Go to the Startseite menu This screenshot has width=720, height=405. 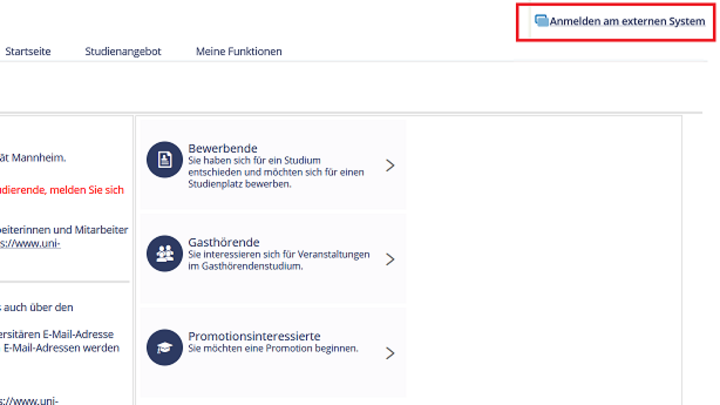28,51
